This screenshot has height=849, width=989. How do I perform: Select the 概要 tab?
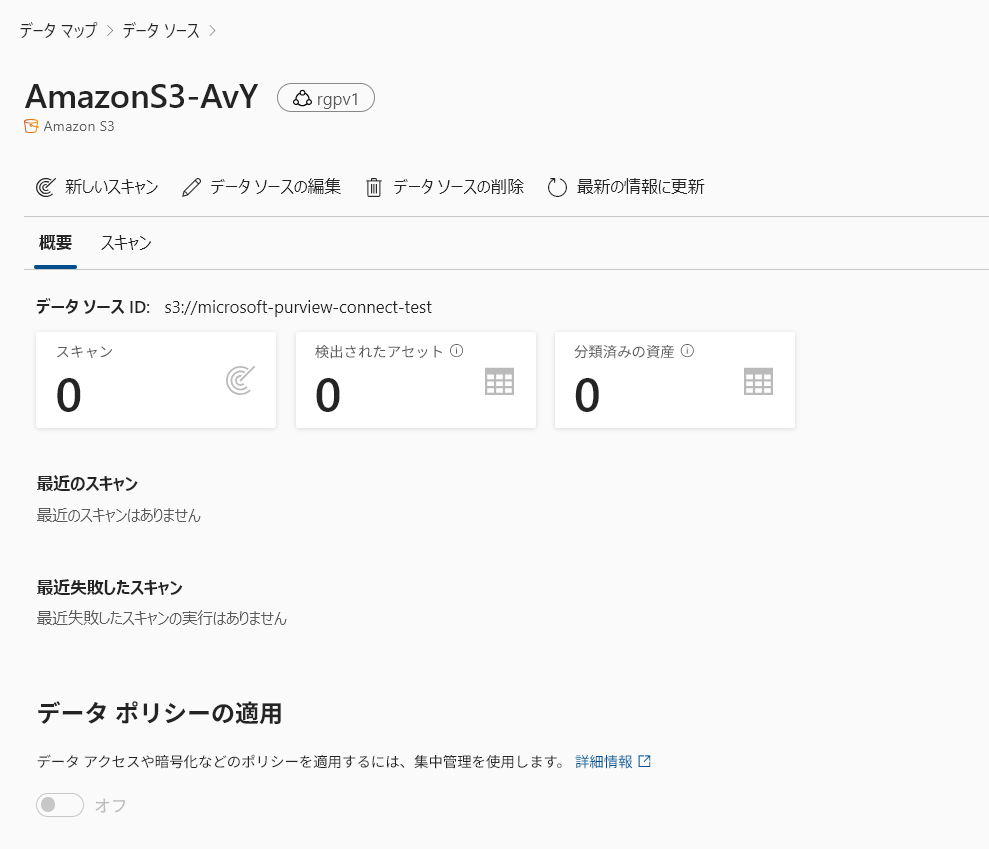54,242
